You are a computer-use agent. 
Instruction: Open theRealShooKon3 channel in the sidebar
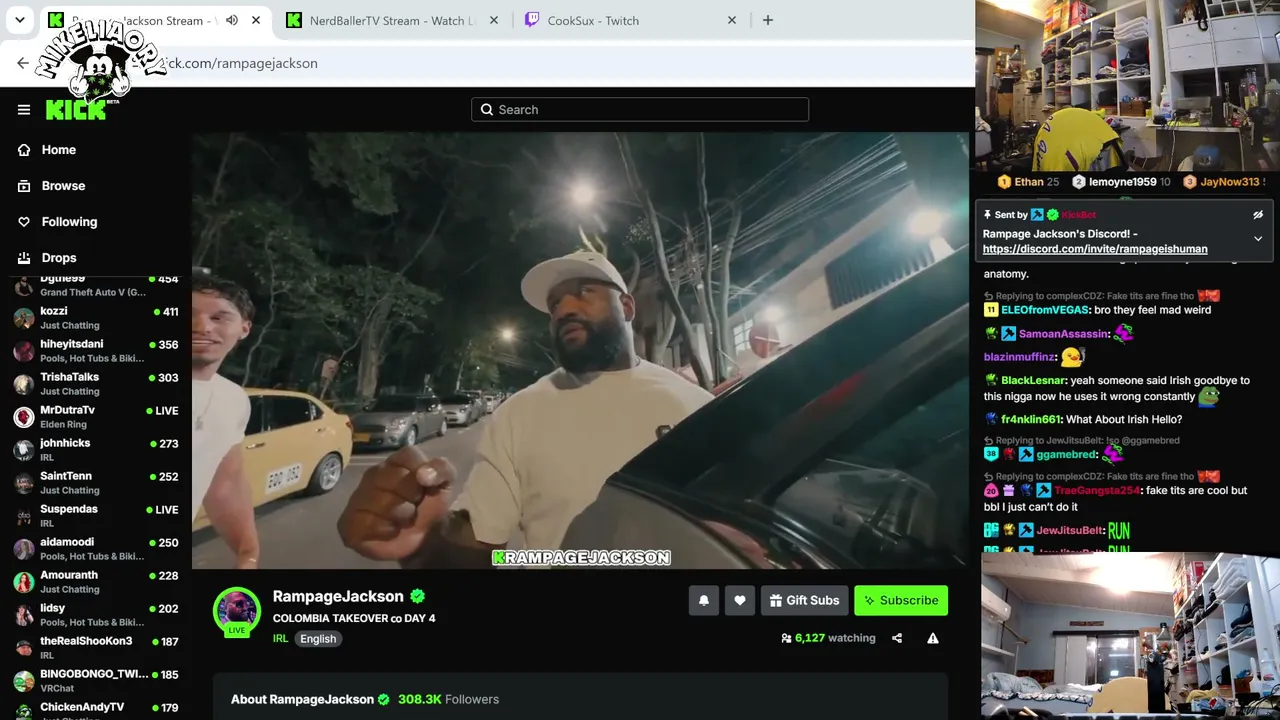[x=96, y=648]
